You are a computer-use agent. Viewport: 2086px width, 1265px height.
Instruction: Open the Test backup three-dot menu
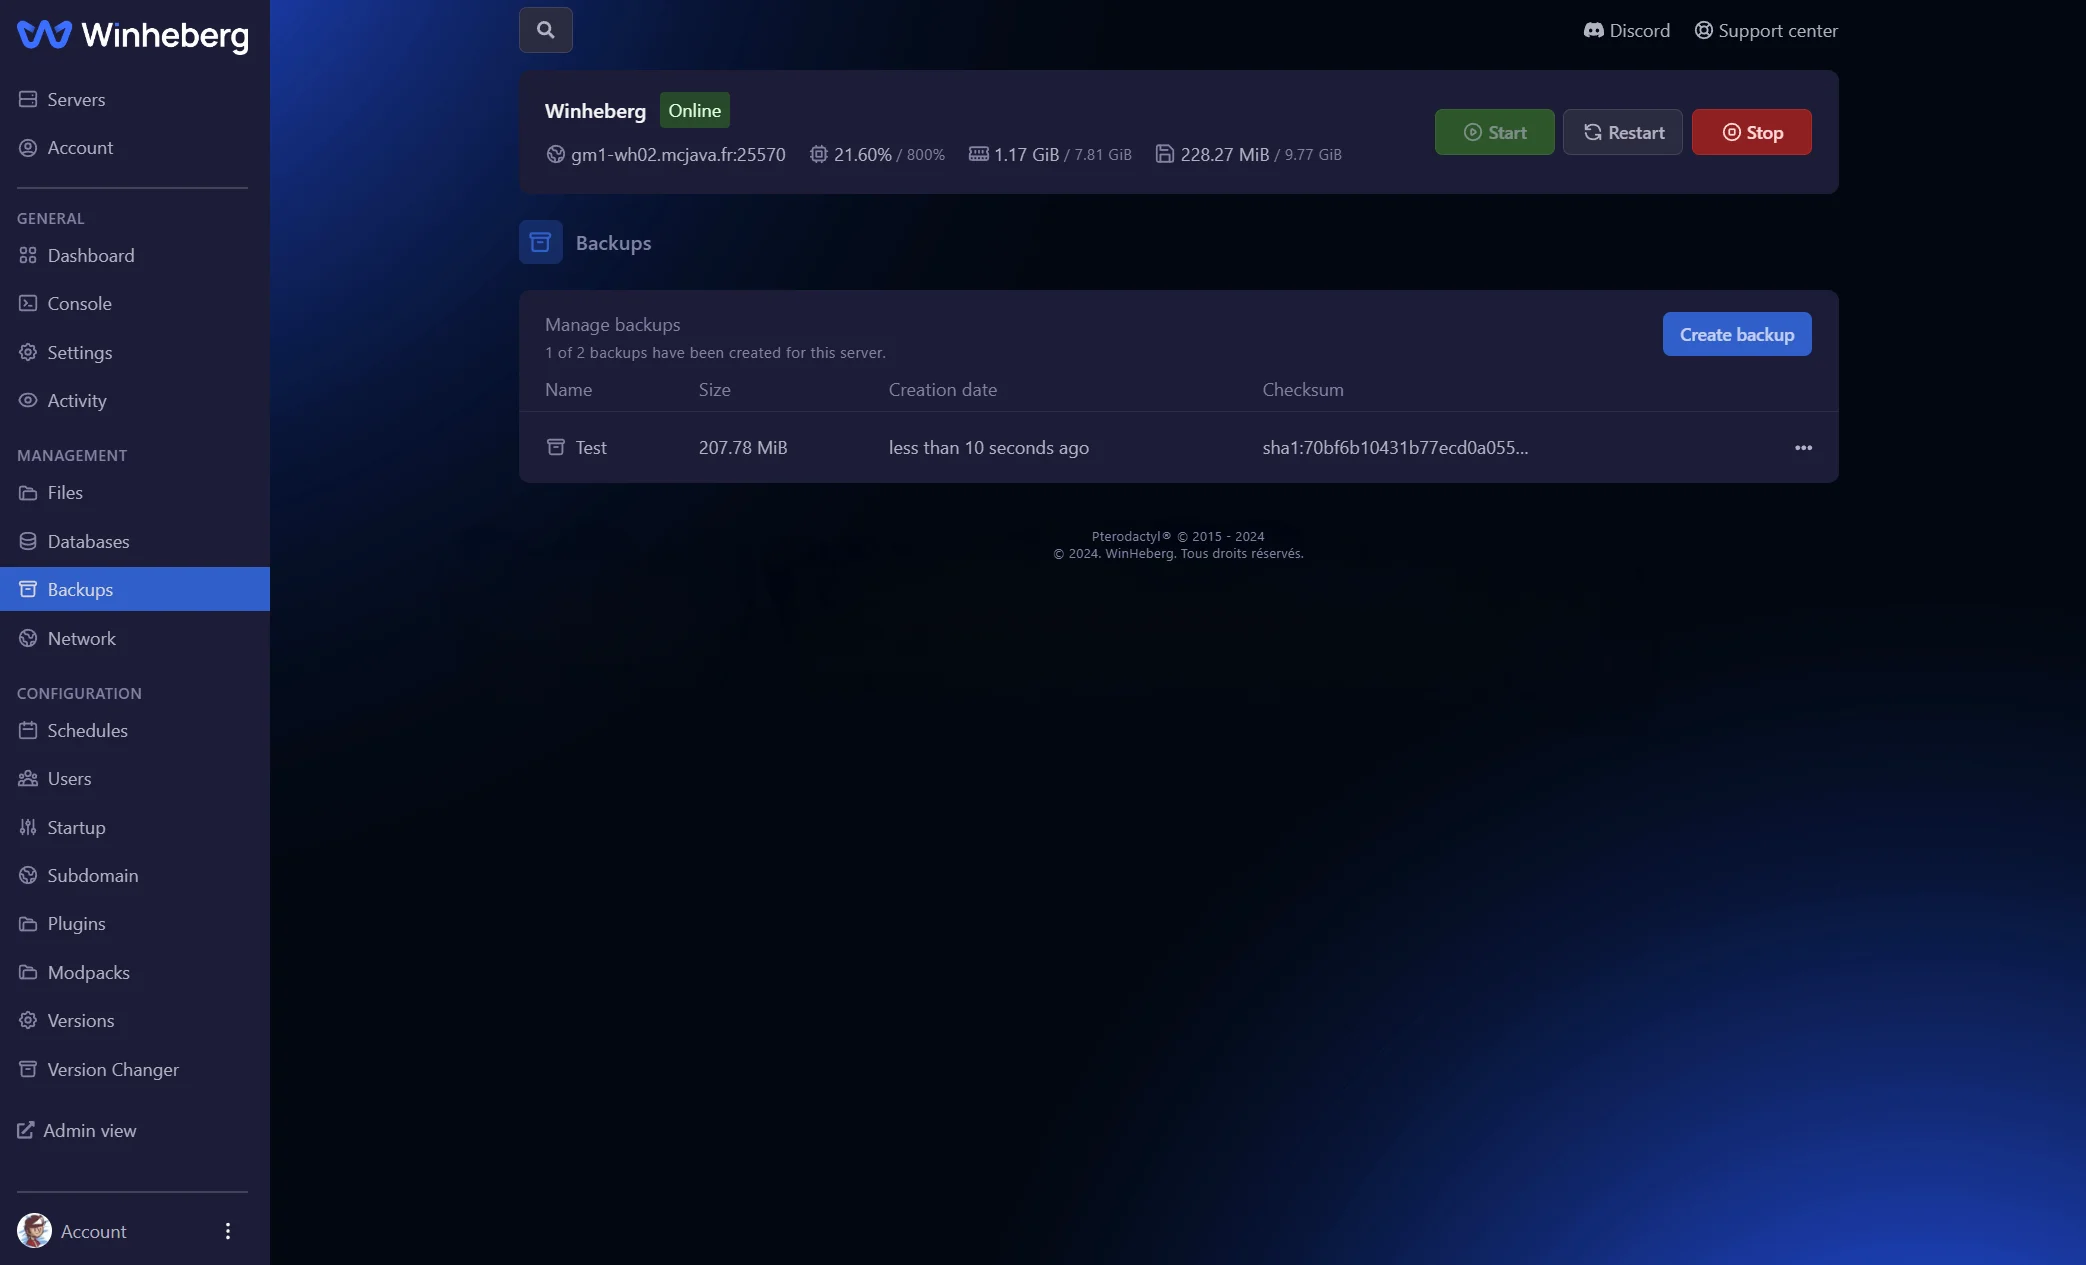coord(1803,448)
